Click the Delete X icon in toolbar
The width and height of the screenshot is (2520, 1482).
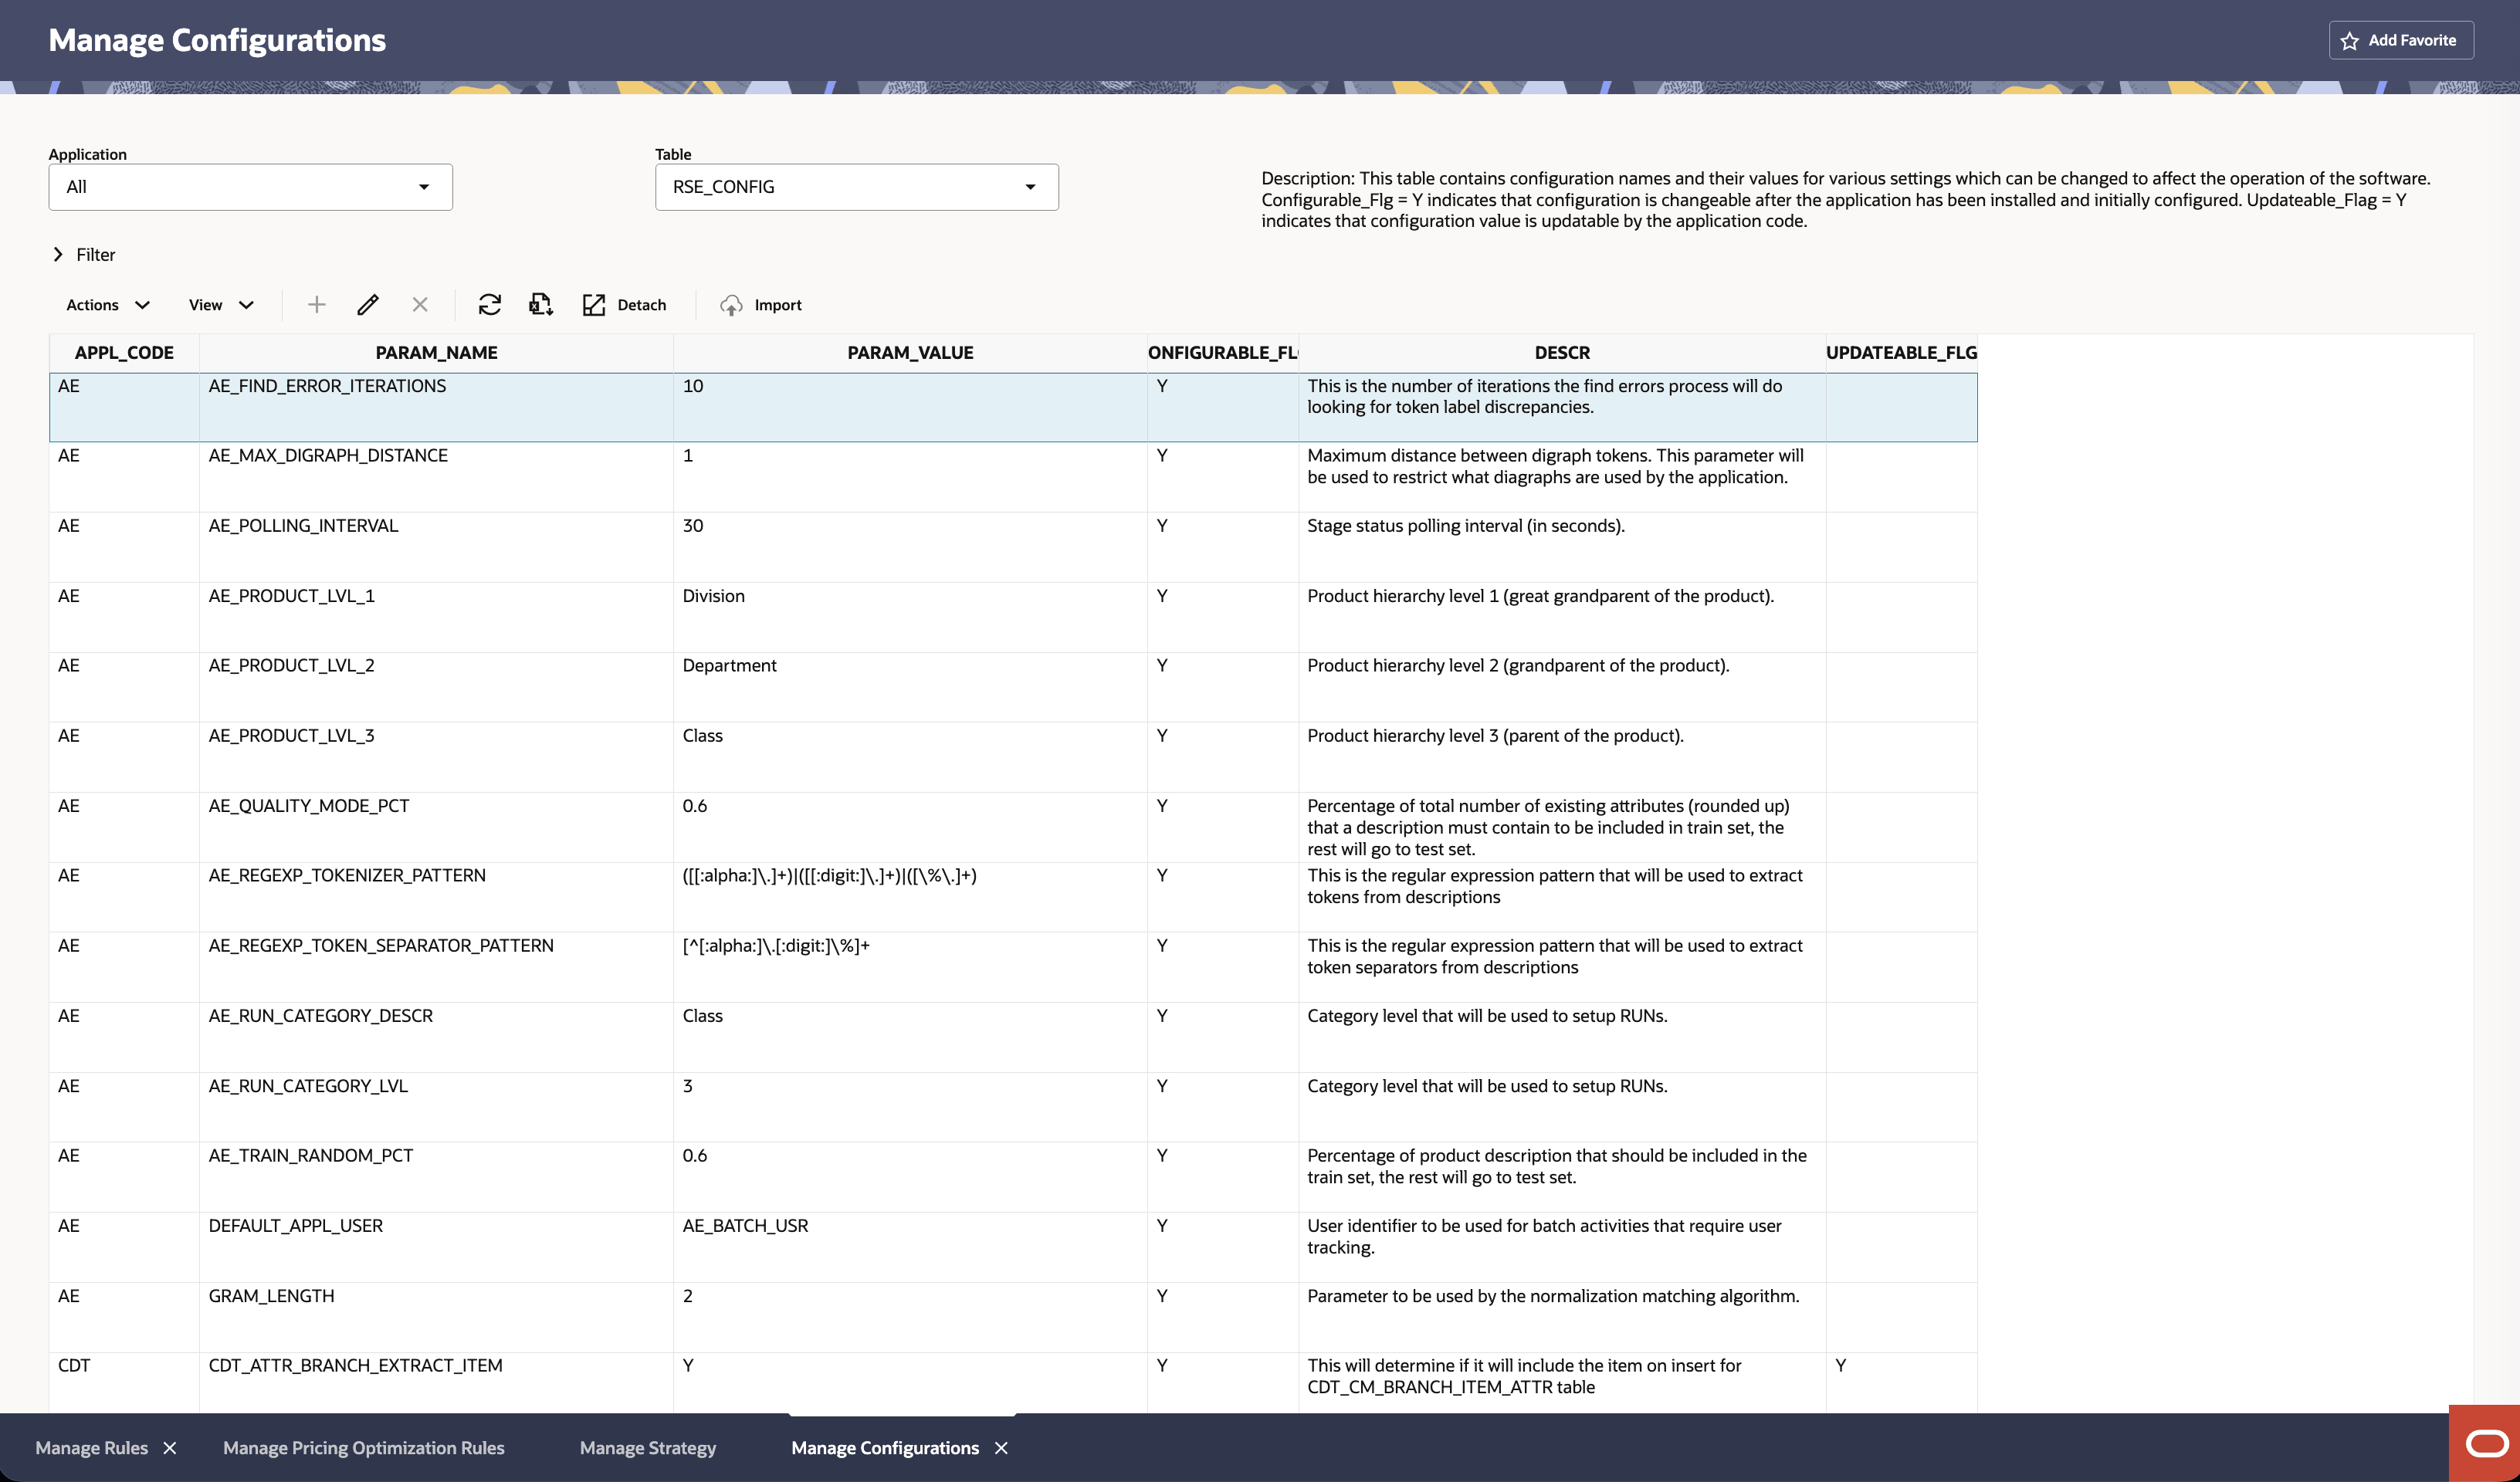coord(420,305)
